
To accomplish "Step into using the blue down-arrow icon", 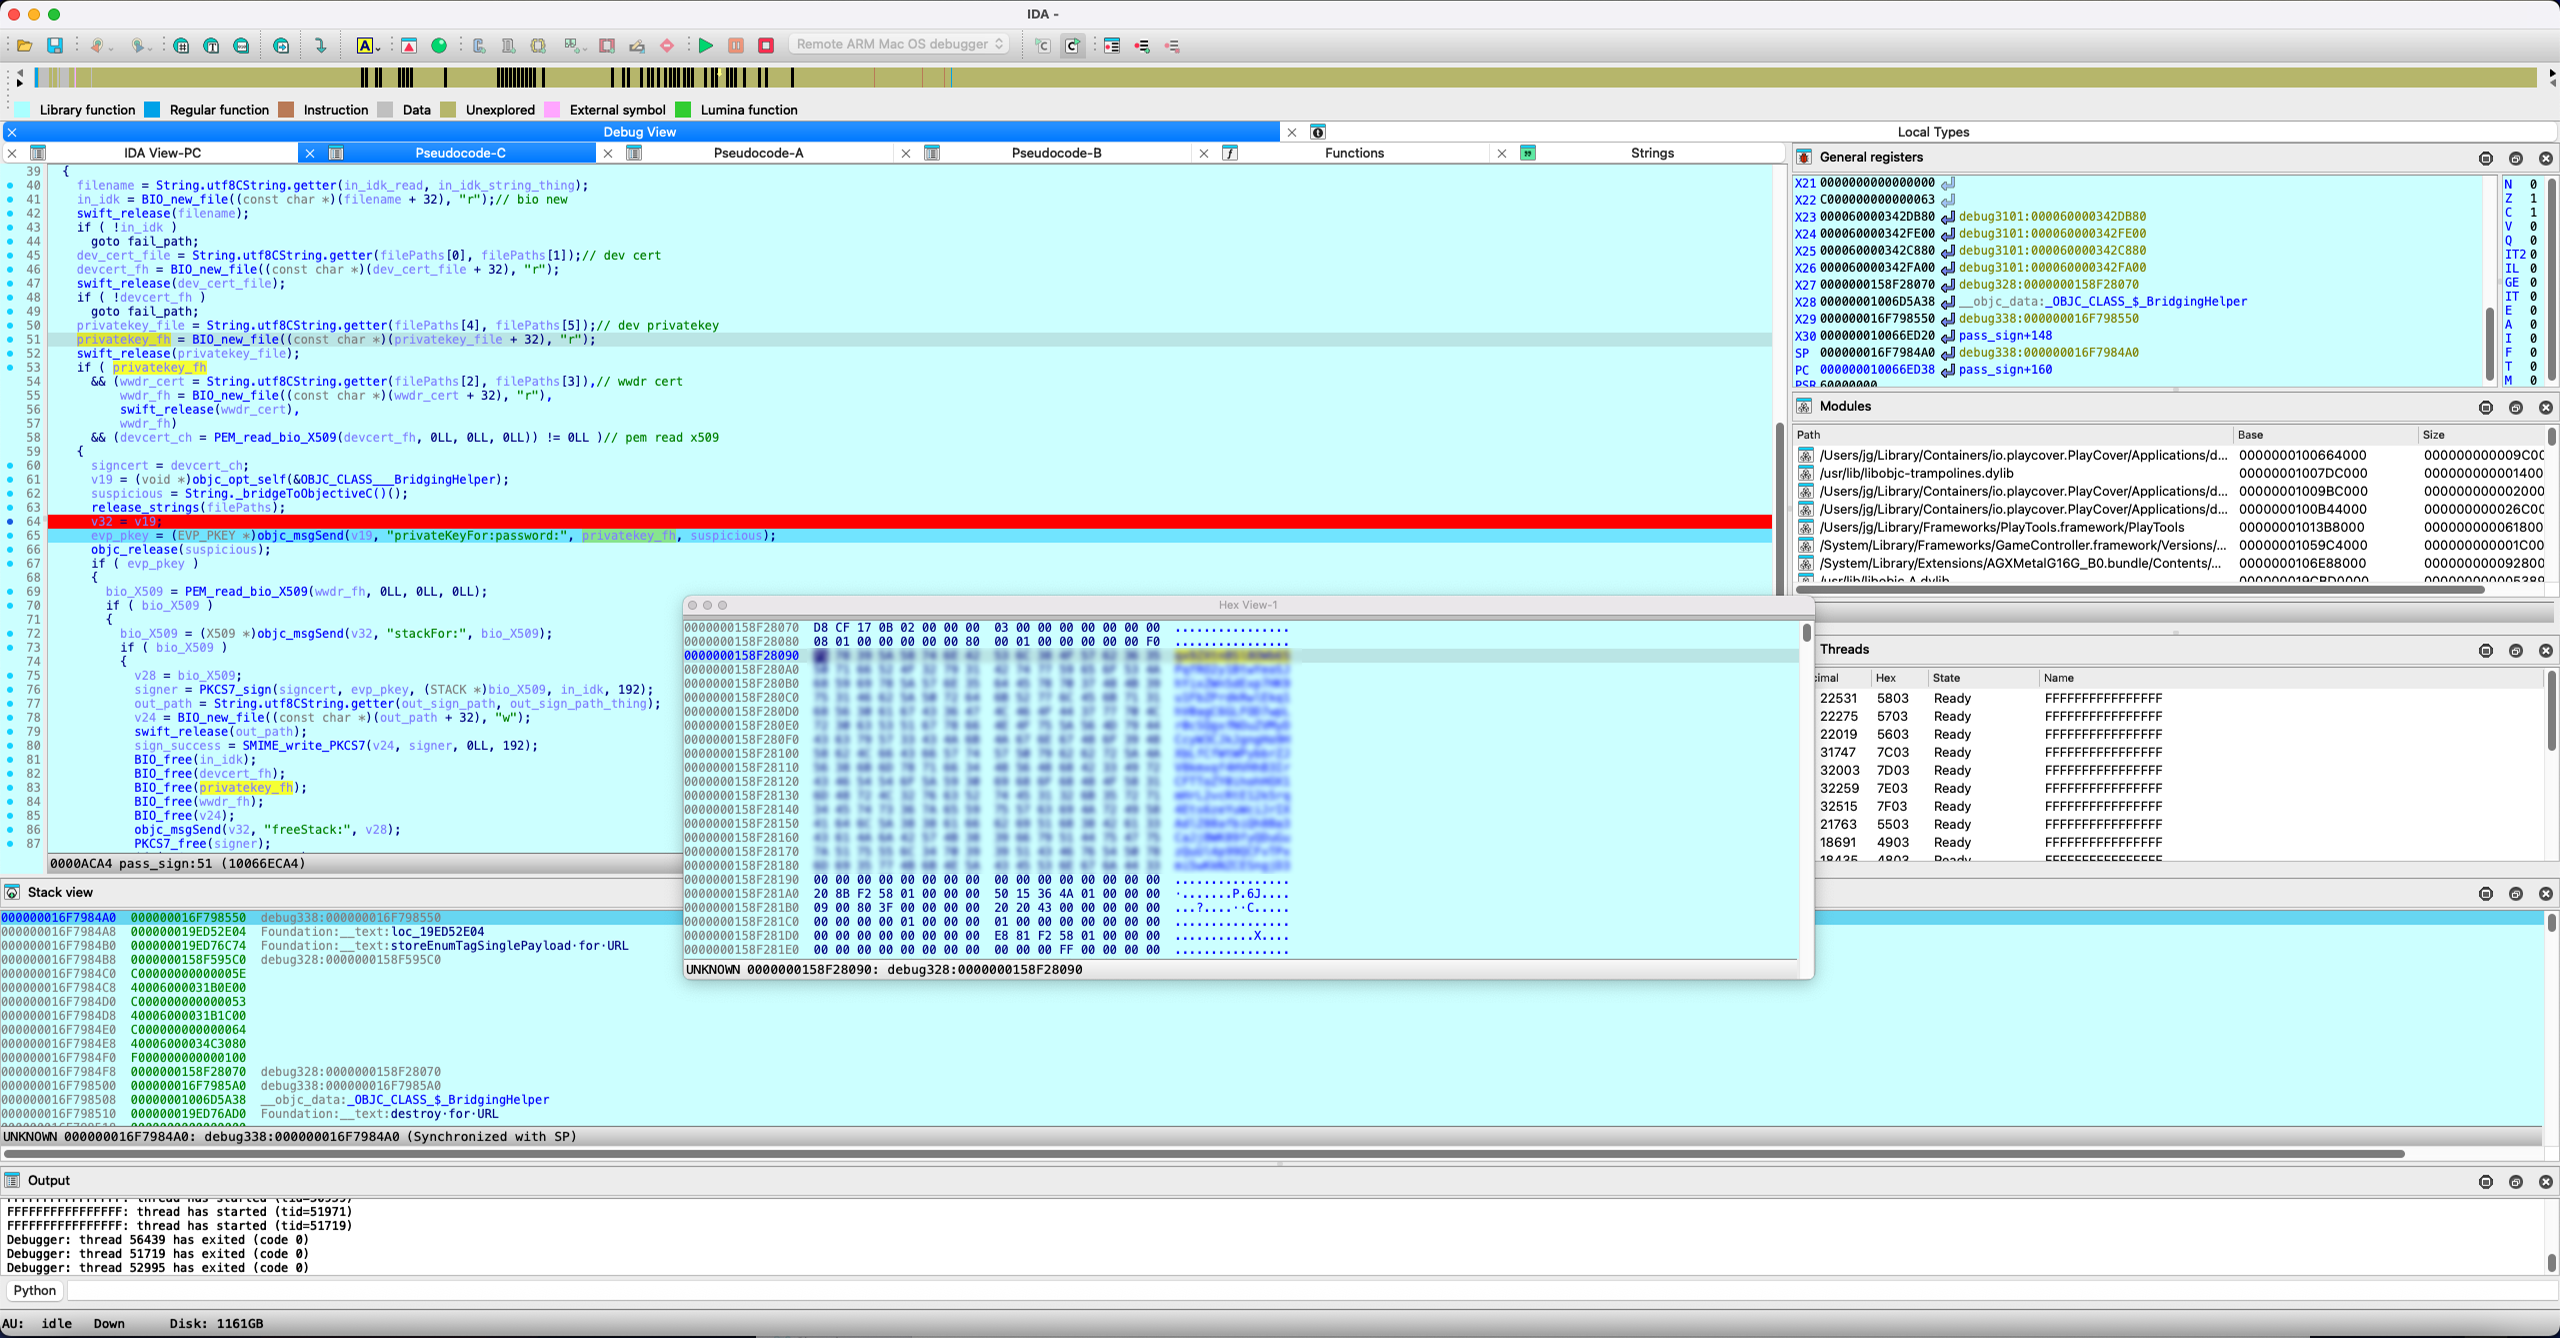I will tap(320, 45).
